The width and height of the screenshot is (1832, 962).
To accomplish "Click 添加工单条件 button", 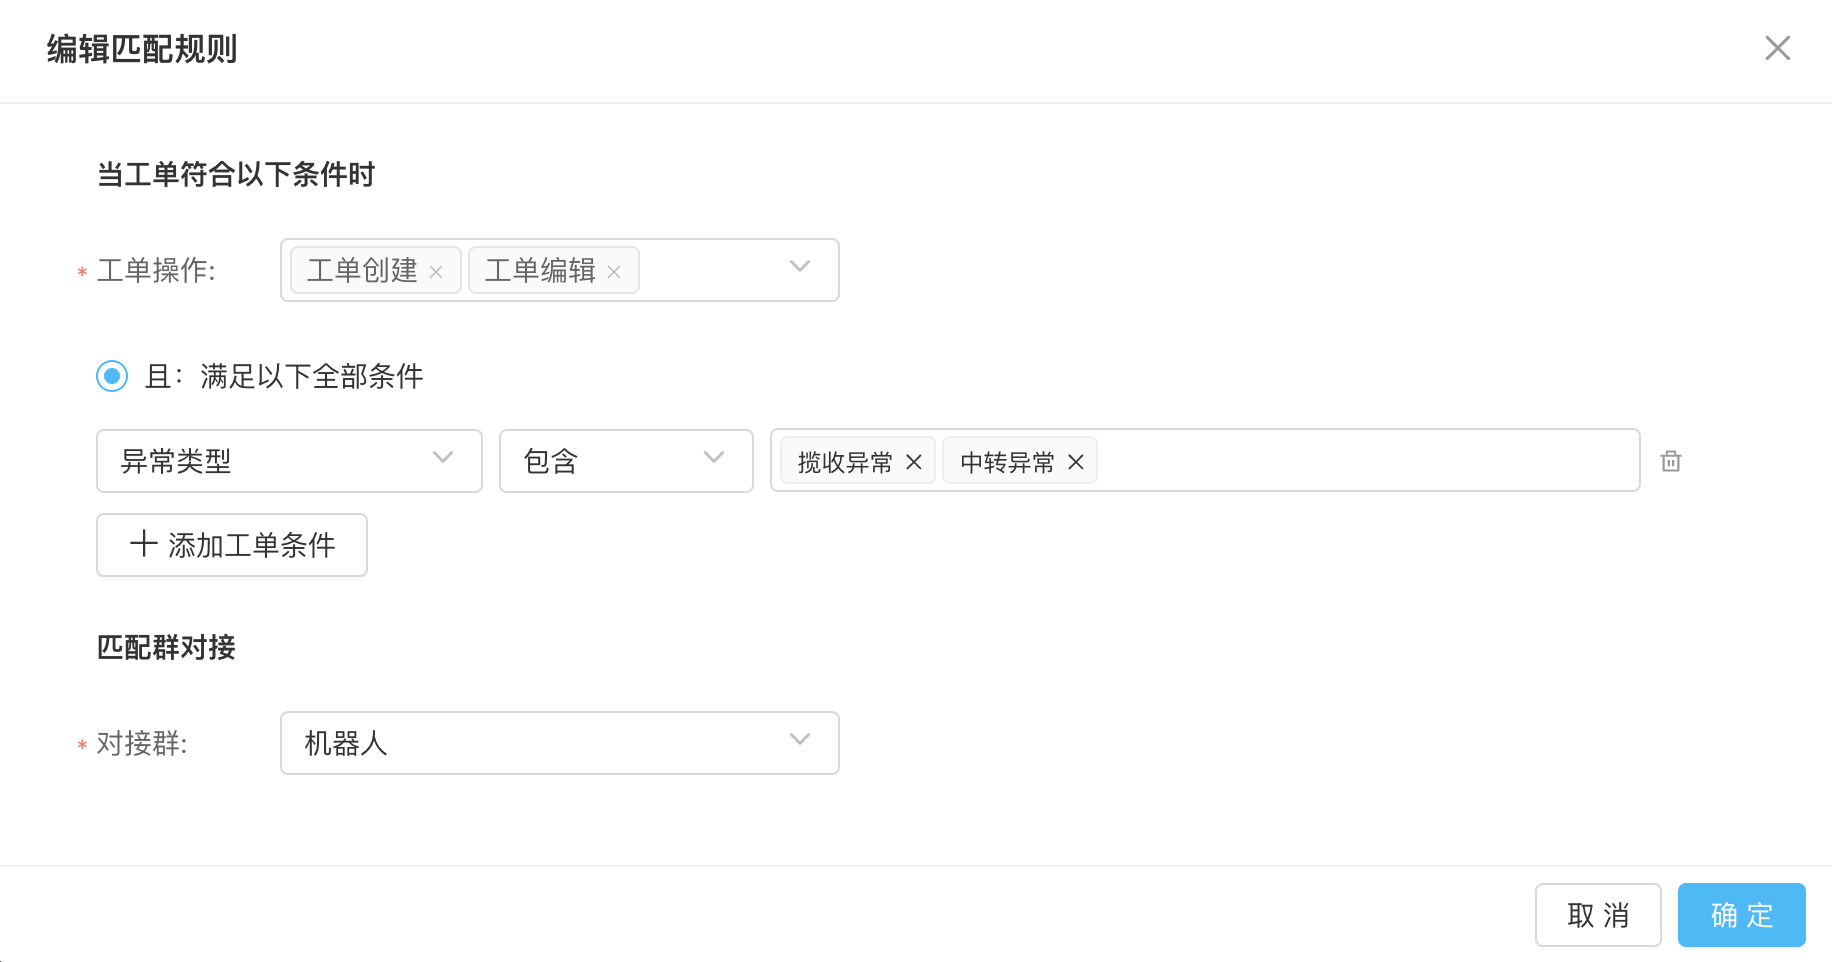I will [232, 545].
